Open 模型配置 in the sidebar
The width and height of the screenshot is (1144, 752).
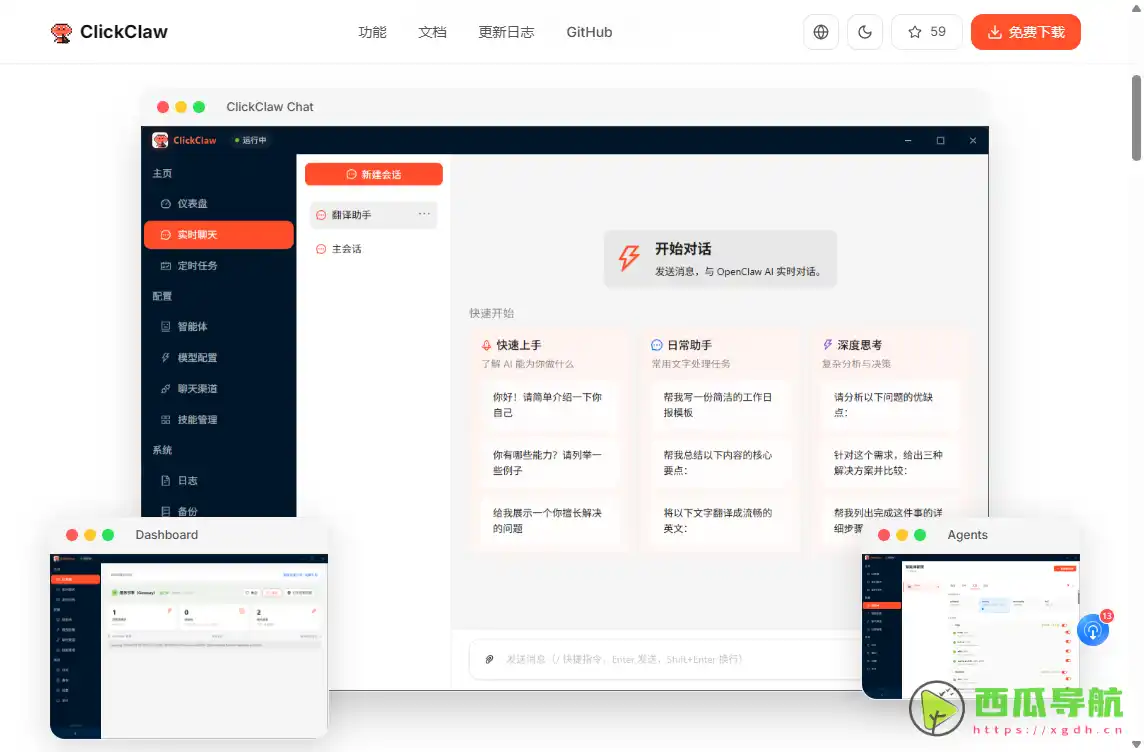coord(219,357)
